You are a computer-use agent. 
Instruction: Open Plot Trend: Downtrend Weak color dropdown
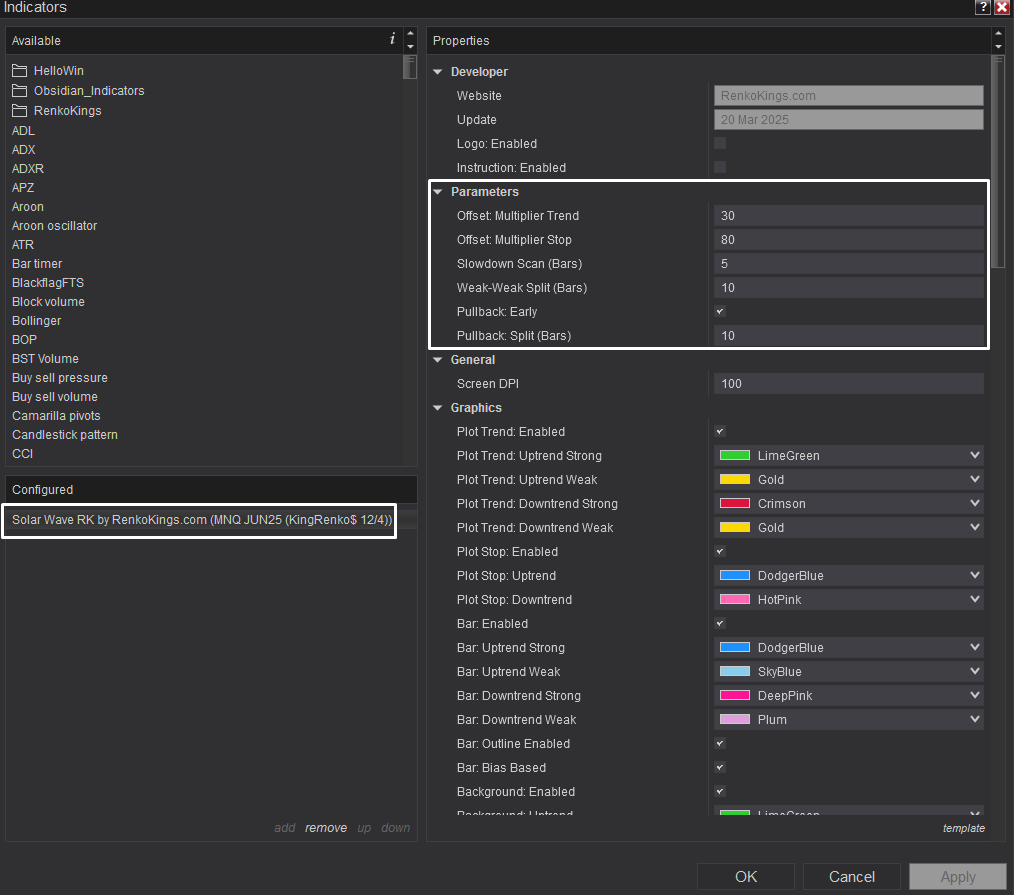click(x=848, y=527)
